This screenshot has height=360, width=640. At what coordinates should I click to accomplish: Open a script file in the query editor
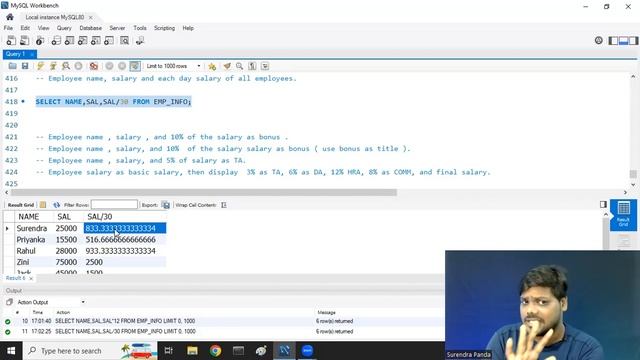(12, 66)
